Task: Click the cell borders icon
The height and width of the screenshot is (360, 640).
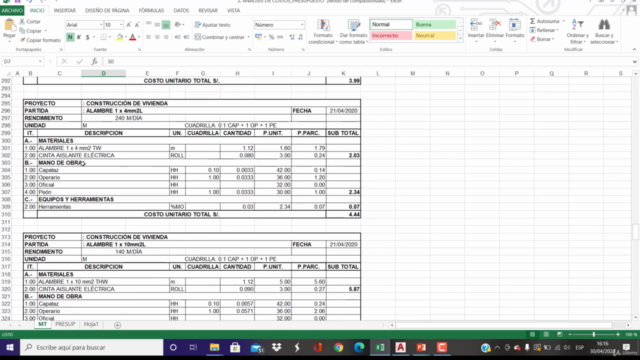Action: pyautogui.click(x=103, y=37)
